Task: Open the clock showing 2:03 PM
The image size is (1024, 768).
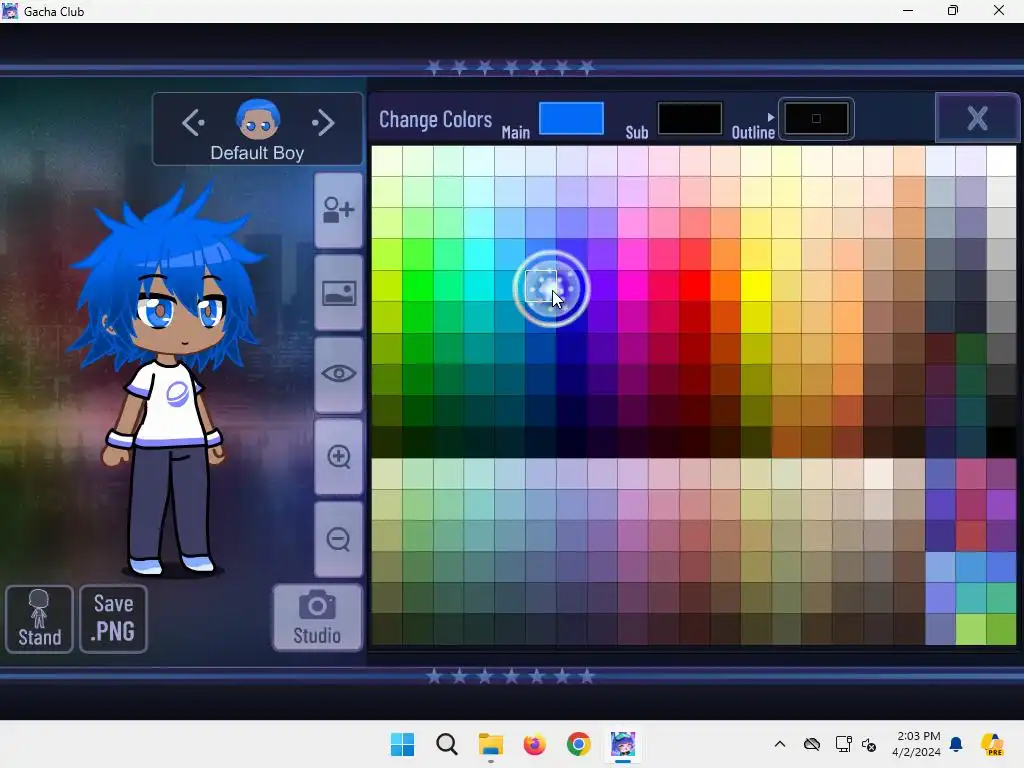Action: point(917,744)
